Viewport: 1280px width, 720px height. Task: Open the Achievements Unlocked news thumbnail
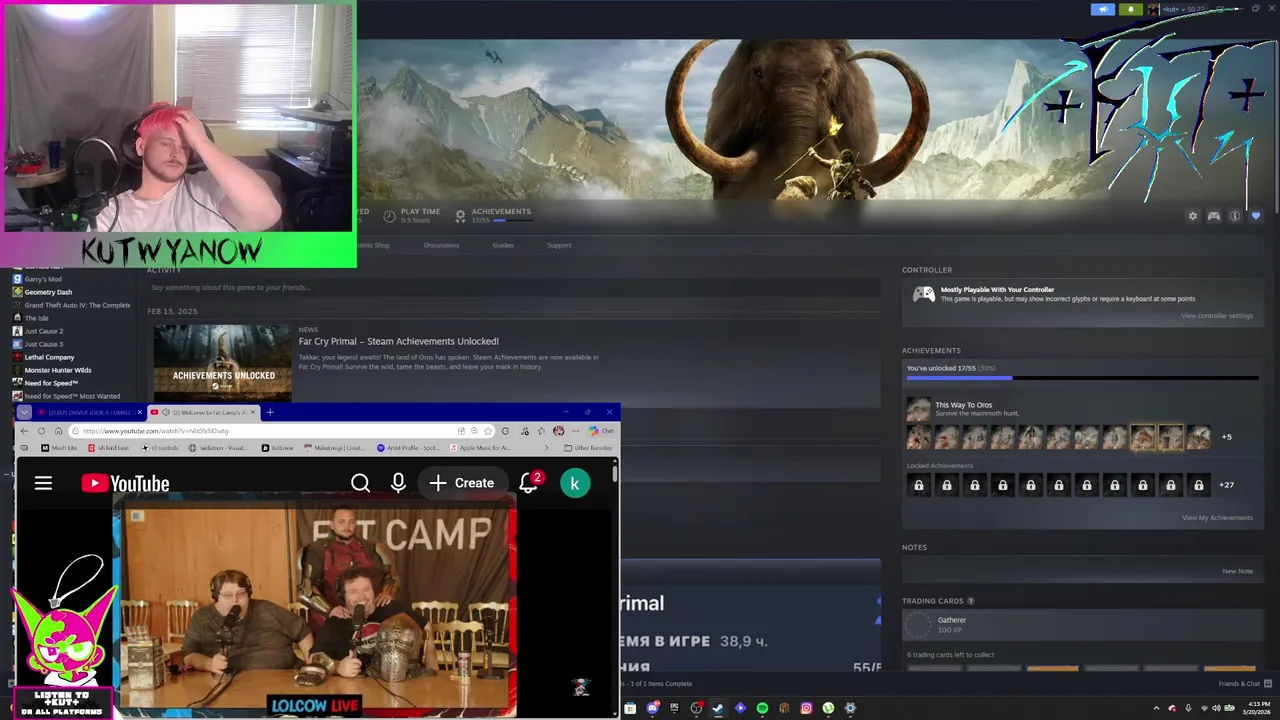(223, 362)
